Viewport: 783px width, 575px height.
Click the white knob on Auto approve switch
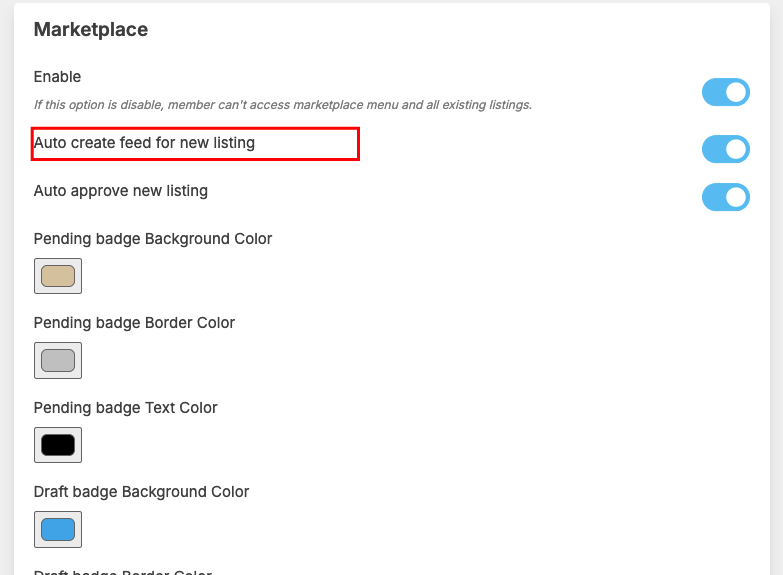(737, 197)
